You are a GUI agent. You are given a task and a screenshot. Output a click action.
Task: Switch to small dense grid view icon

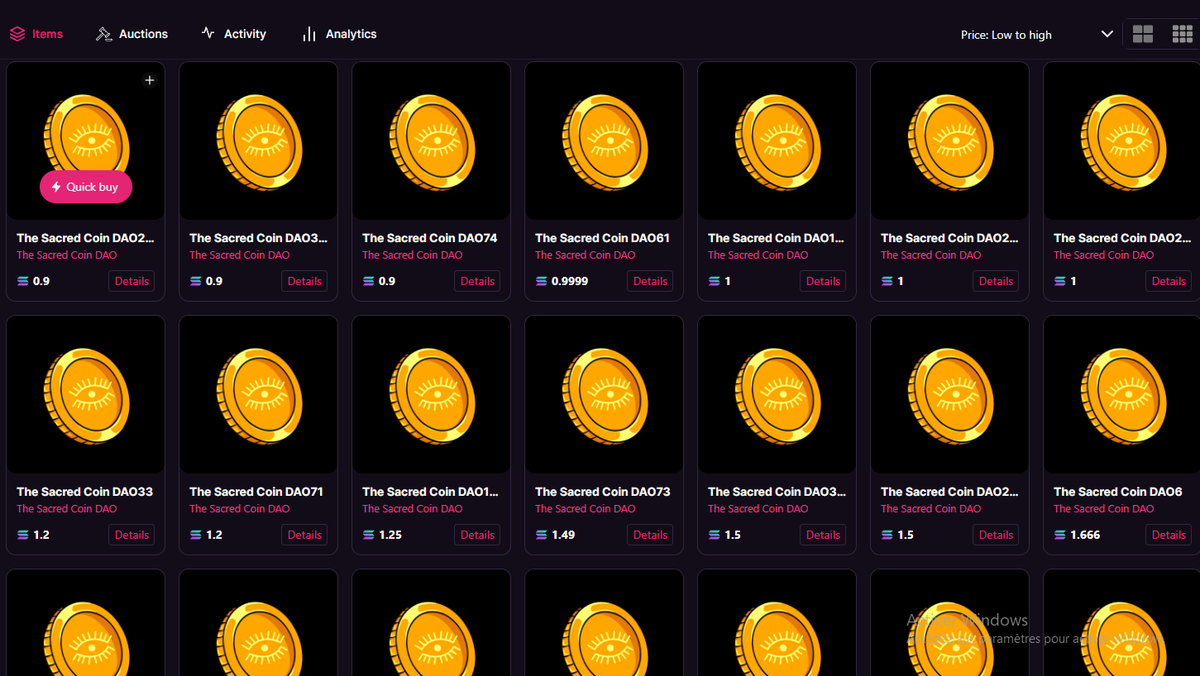coord(1182,34)
